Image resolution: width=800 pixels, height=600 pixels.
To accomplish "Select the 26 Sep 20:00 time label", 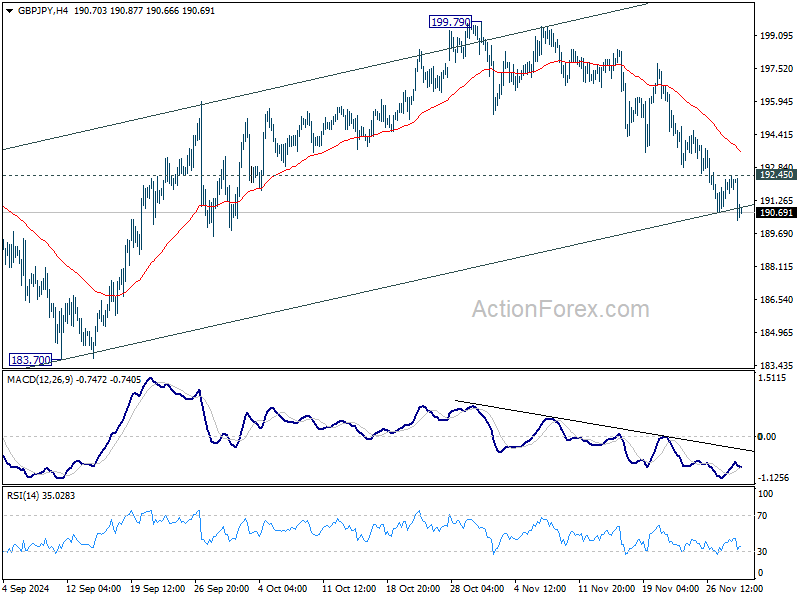I will pyautogui.click(x=221, y=589).
